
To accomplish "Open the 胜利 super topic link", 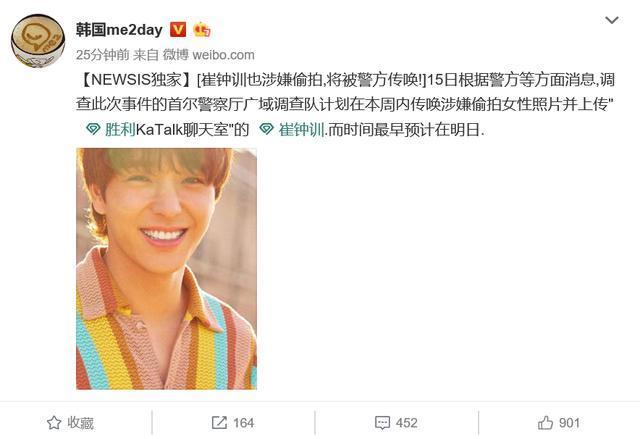I will click(120, 129).
